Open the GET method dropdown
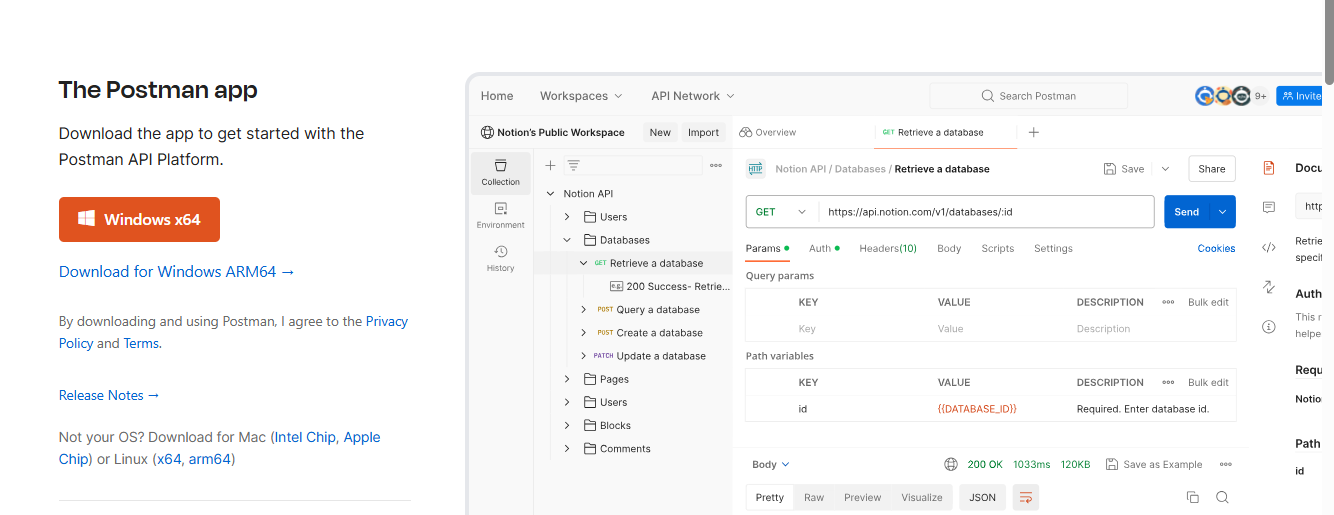Image resolution: width=1334 pixels, height=515 pixels. [782, 212]
